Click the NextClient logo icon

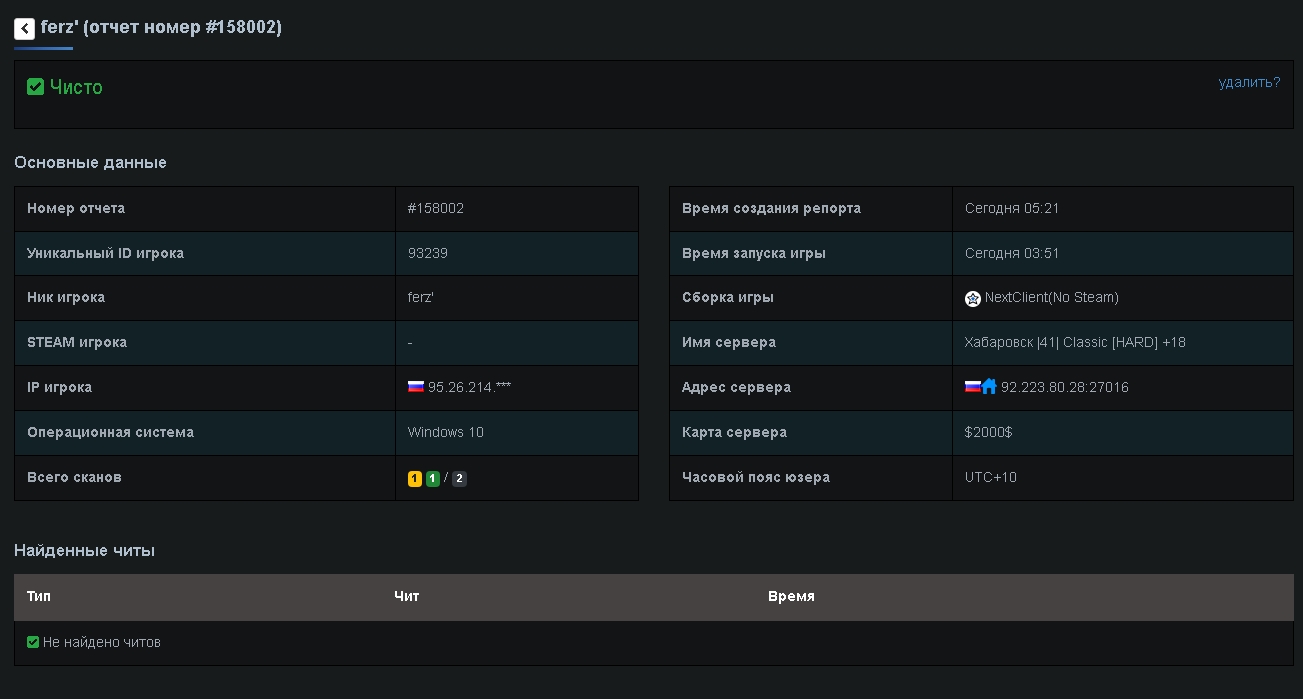[x=972, y=298]
